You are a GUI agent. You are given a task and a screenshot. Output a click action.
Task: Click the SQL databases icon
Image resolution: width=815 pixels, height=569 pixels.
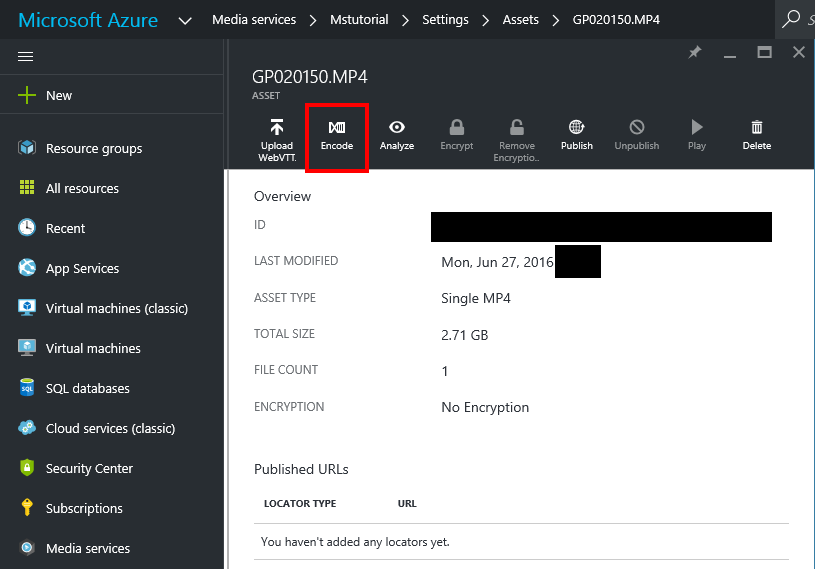[27, 387]
